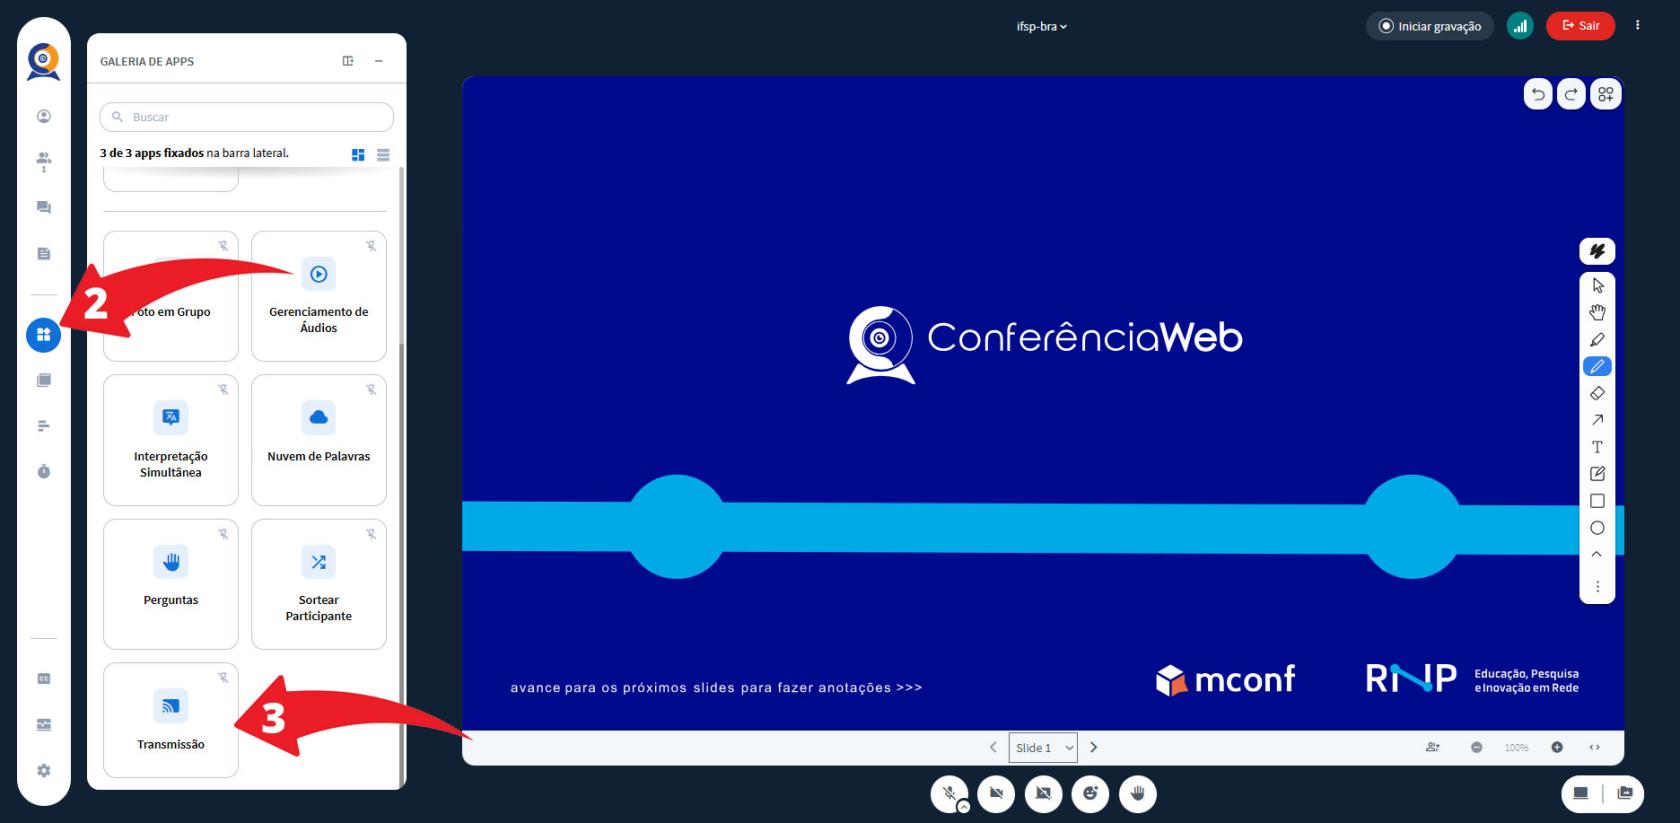Screen dimensions: 1680x823
Task: Open the three-dot options menu at top right
Action: tap(1637, 25)
